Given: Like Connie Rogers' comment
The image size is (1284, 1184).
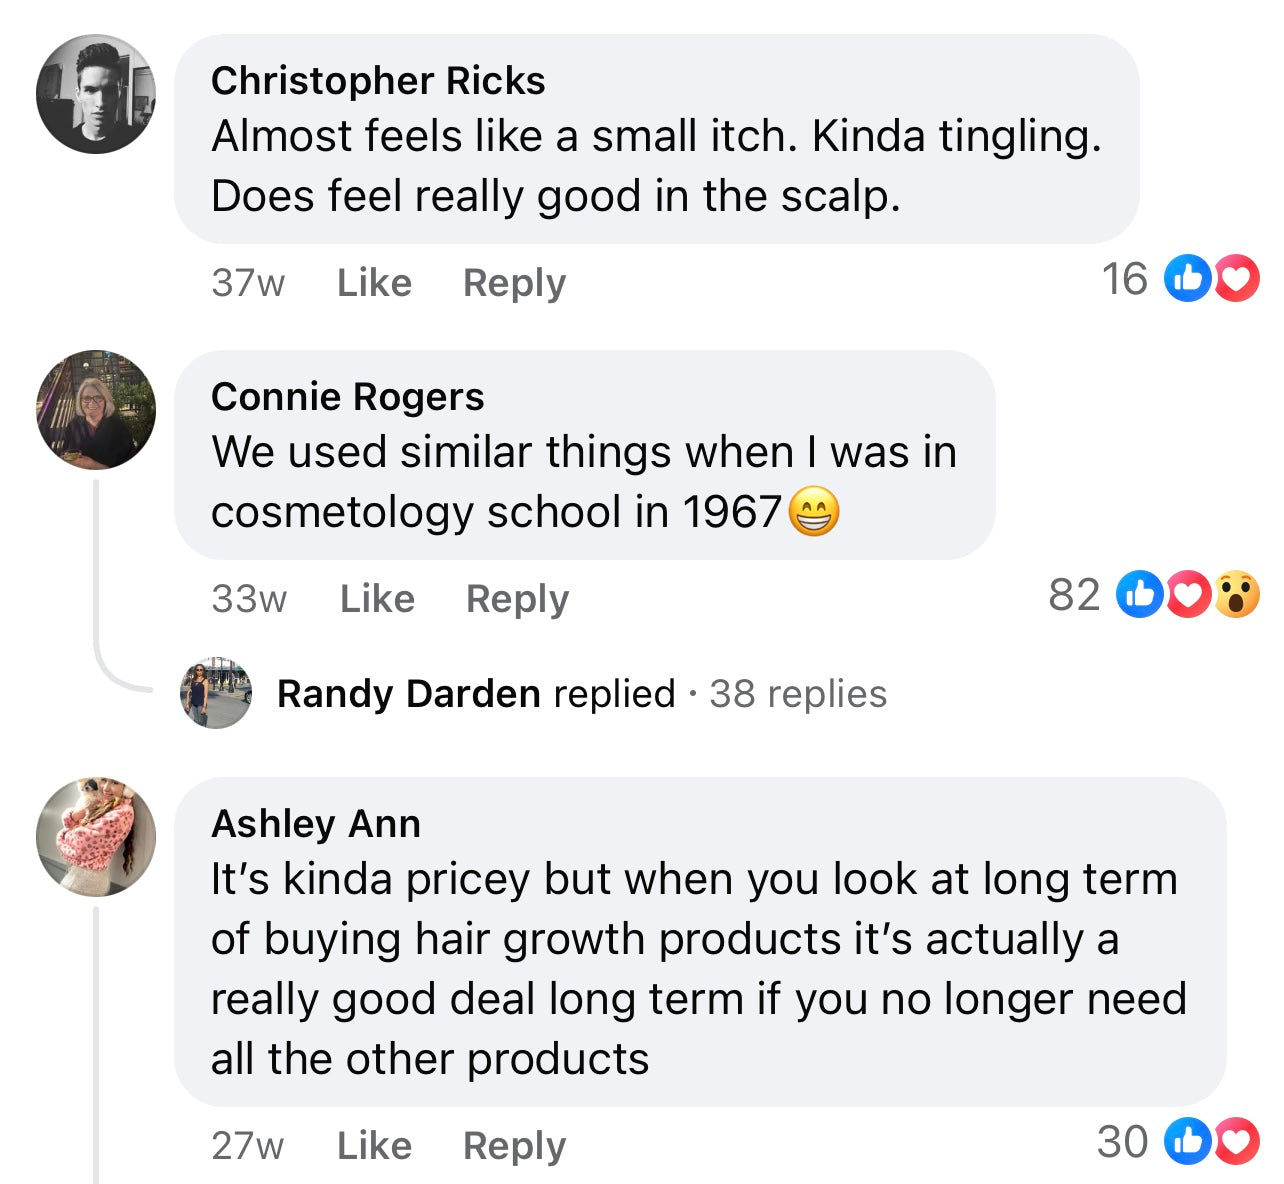Looking at the screenshot, I should (377, 598).
